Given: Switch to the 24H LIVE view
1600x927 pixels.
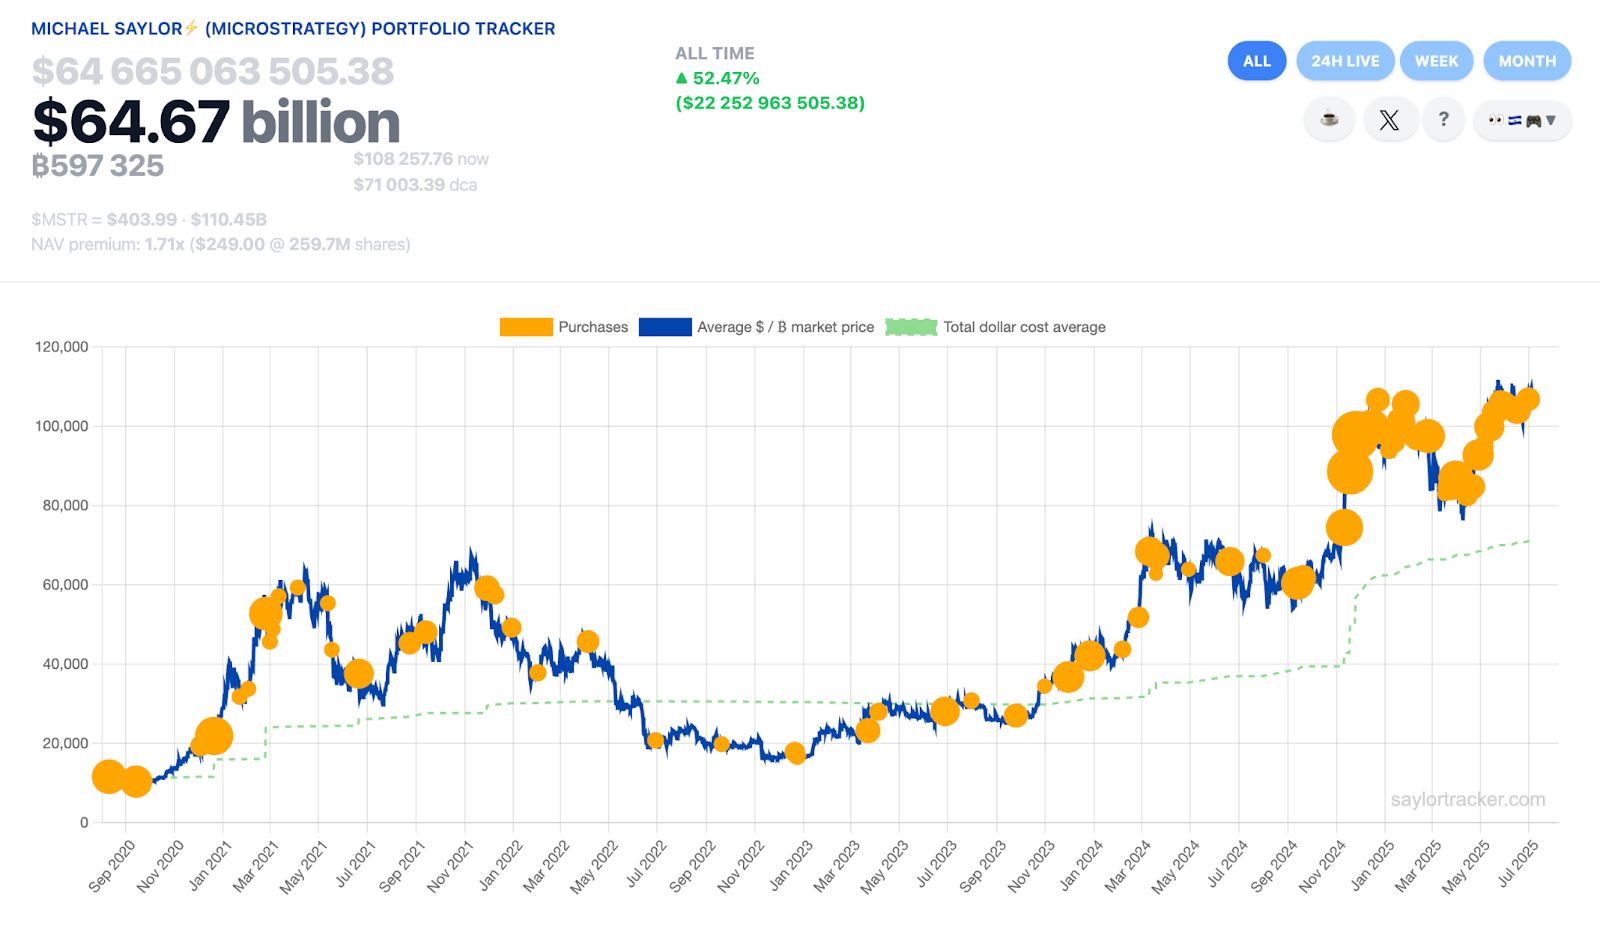Looking at the screenshot, I should 1345,61.
